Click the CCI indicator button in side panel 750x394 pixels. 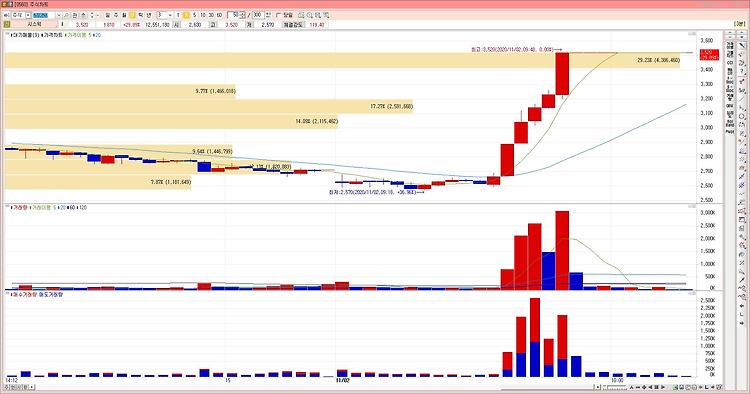730,62
